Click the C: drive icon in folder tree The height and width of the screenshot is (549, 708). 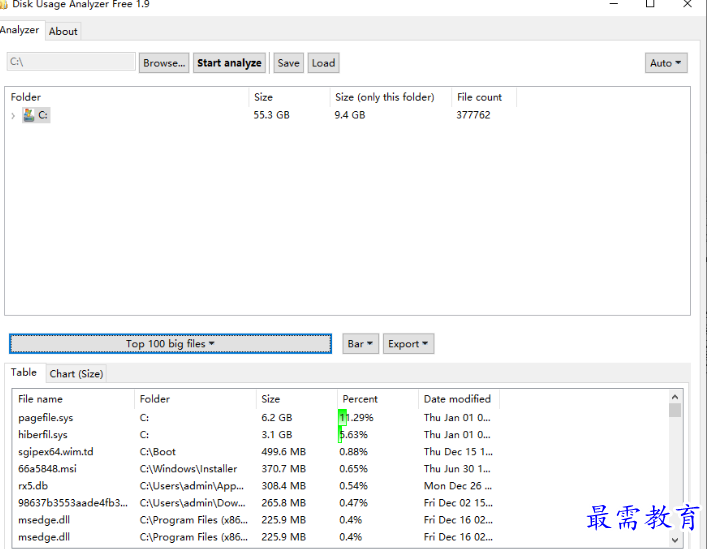coord(29,115)
